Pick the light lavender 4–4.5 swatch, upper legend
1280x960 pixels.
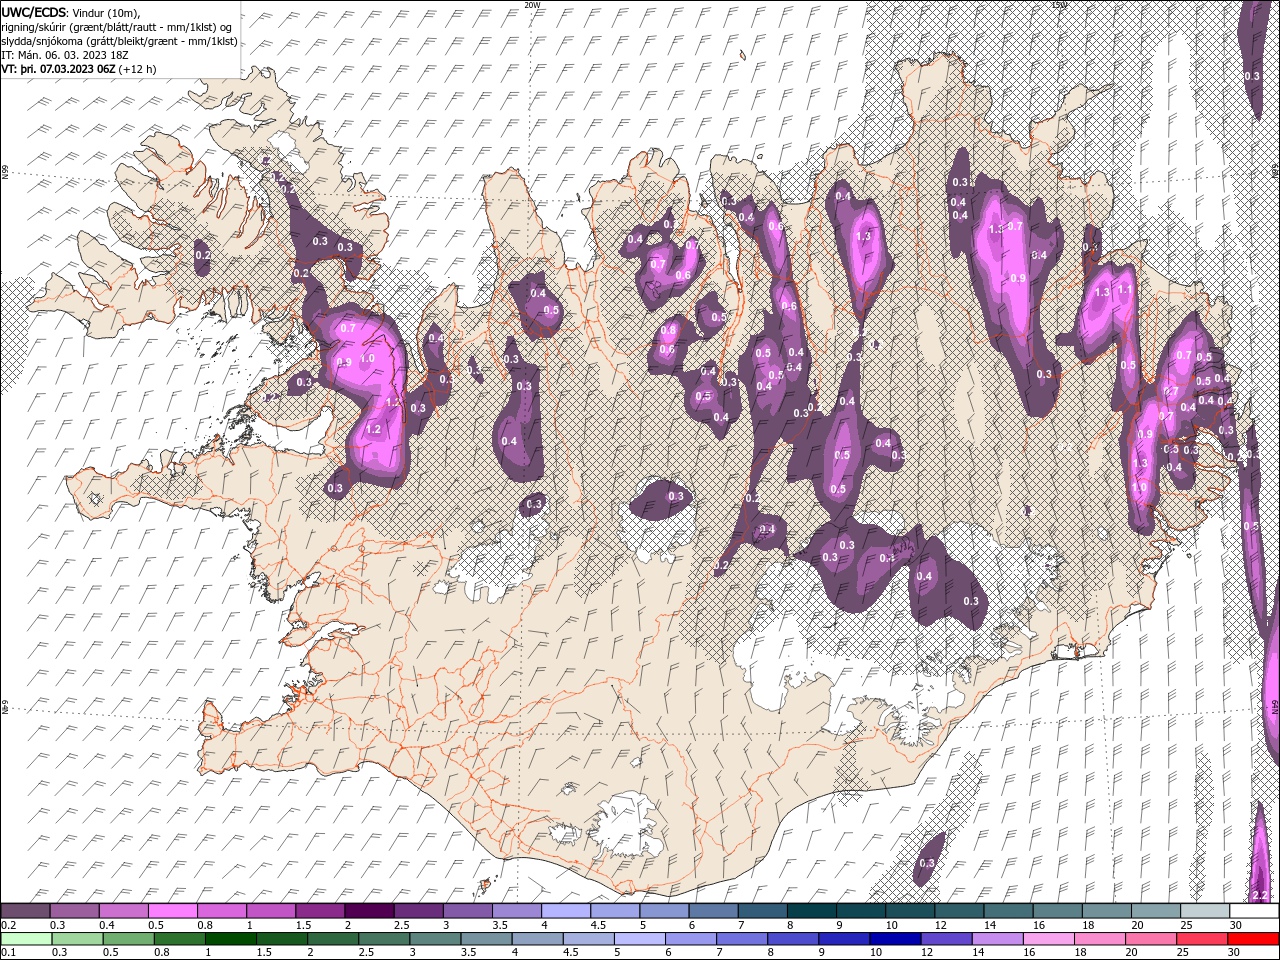point(565,911)
